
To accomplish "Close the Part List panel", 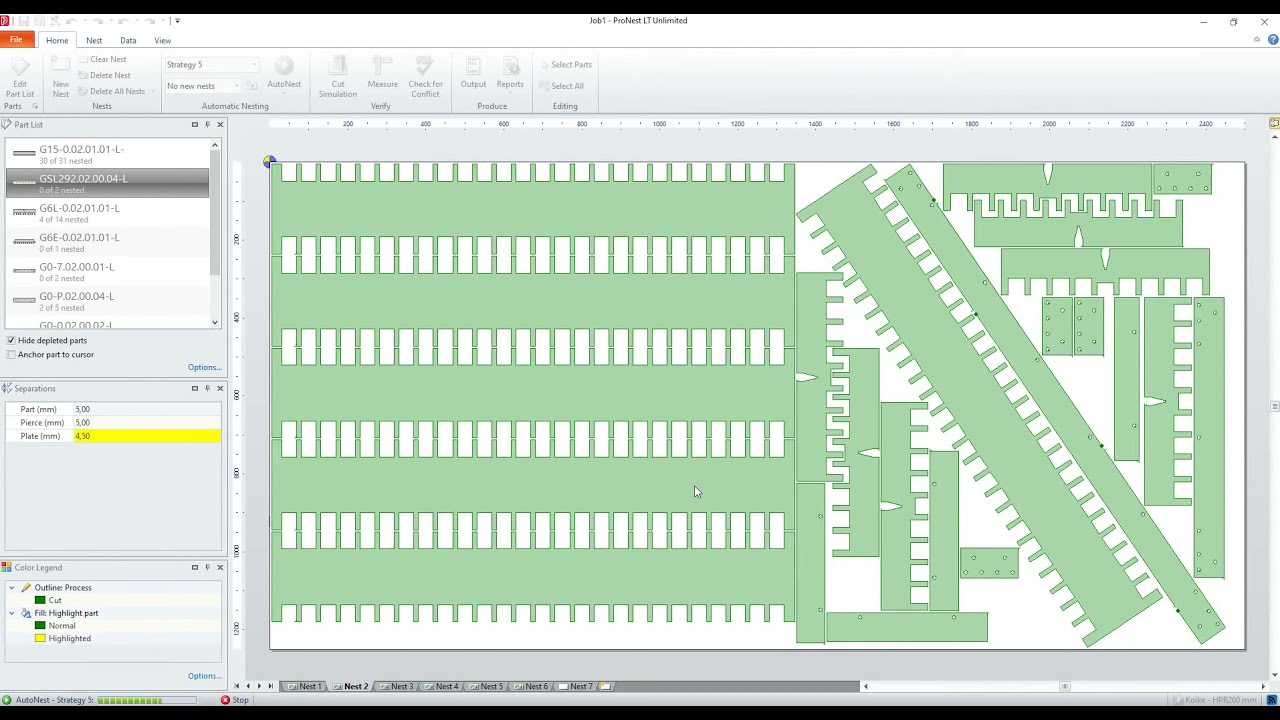I will (x=220, y=124).
